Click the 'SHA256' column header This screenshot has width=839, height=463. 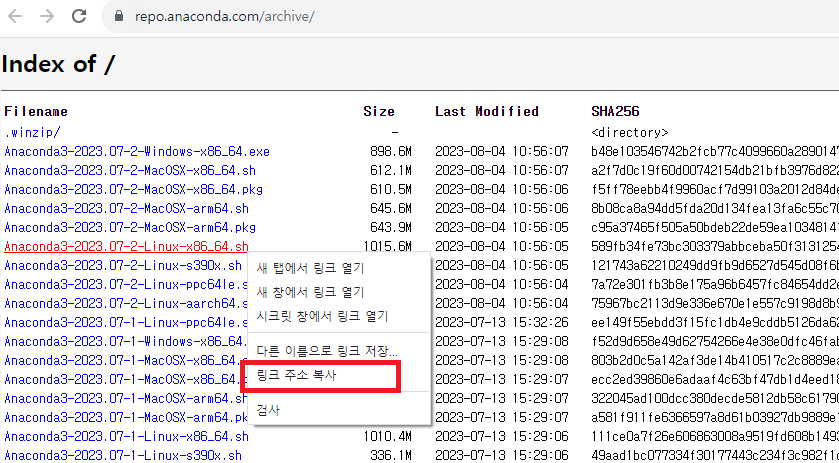tap(615, 112)
